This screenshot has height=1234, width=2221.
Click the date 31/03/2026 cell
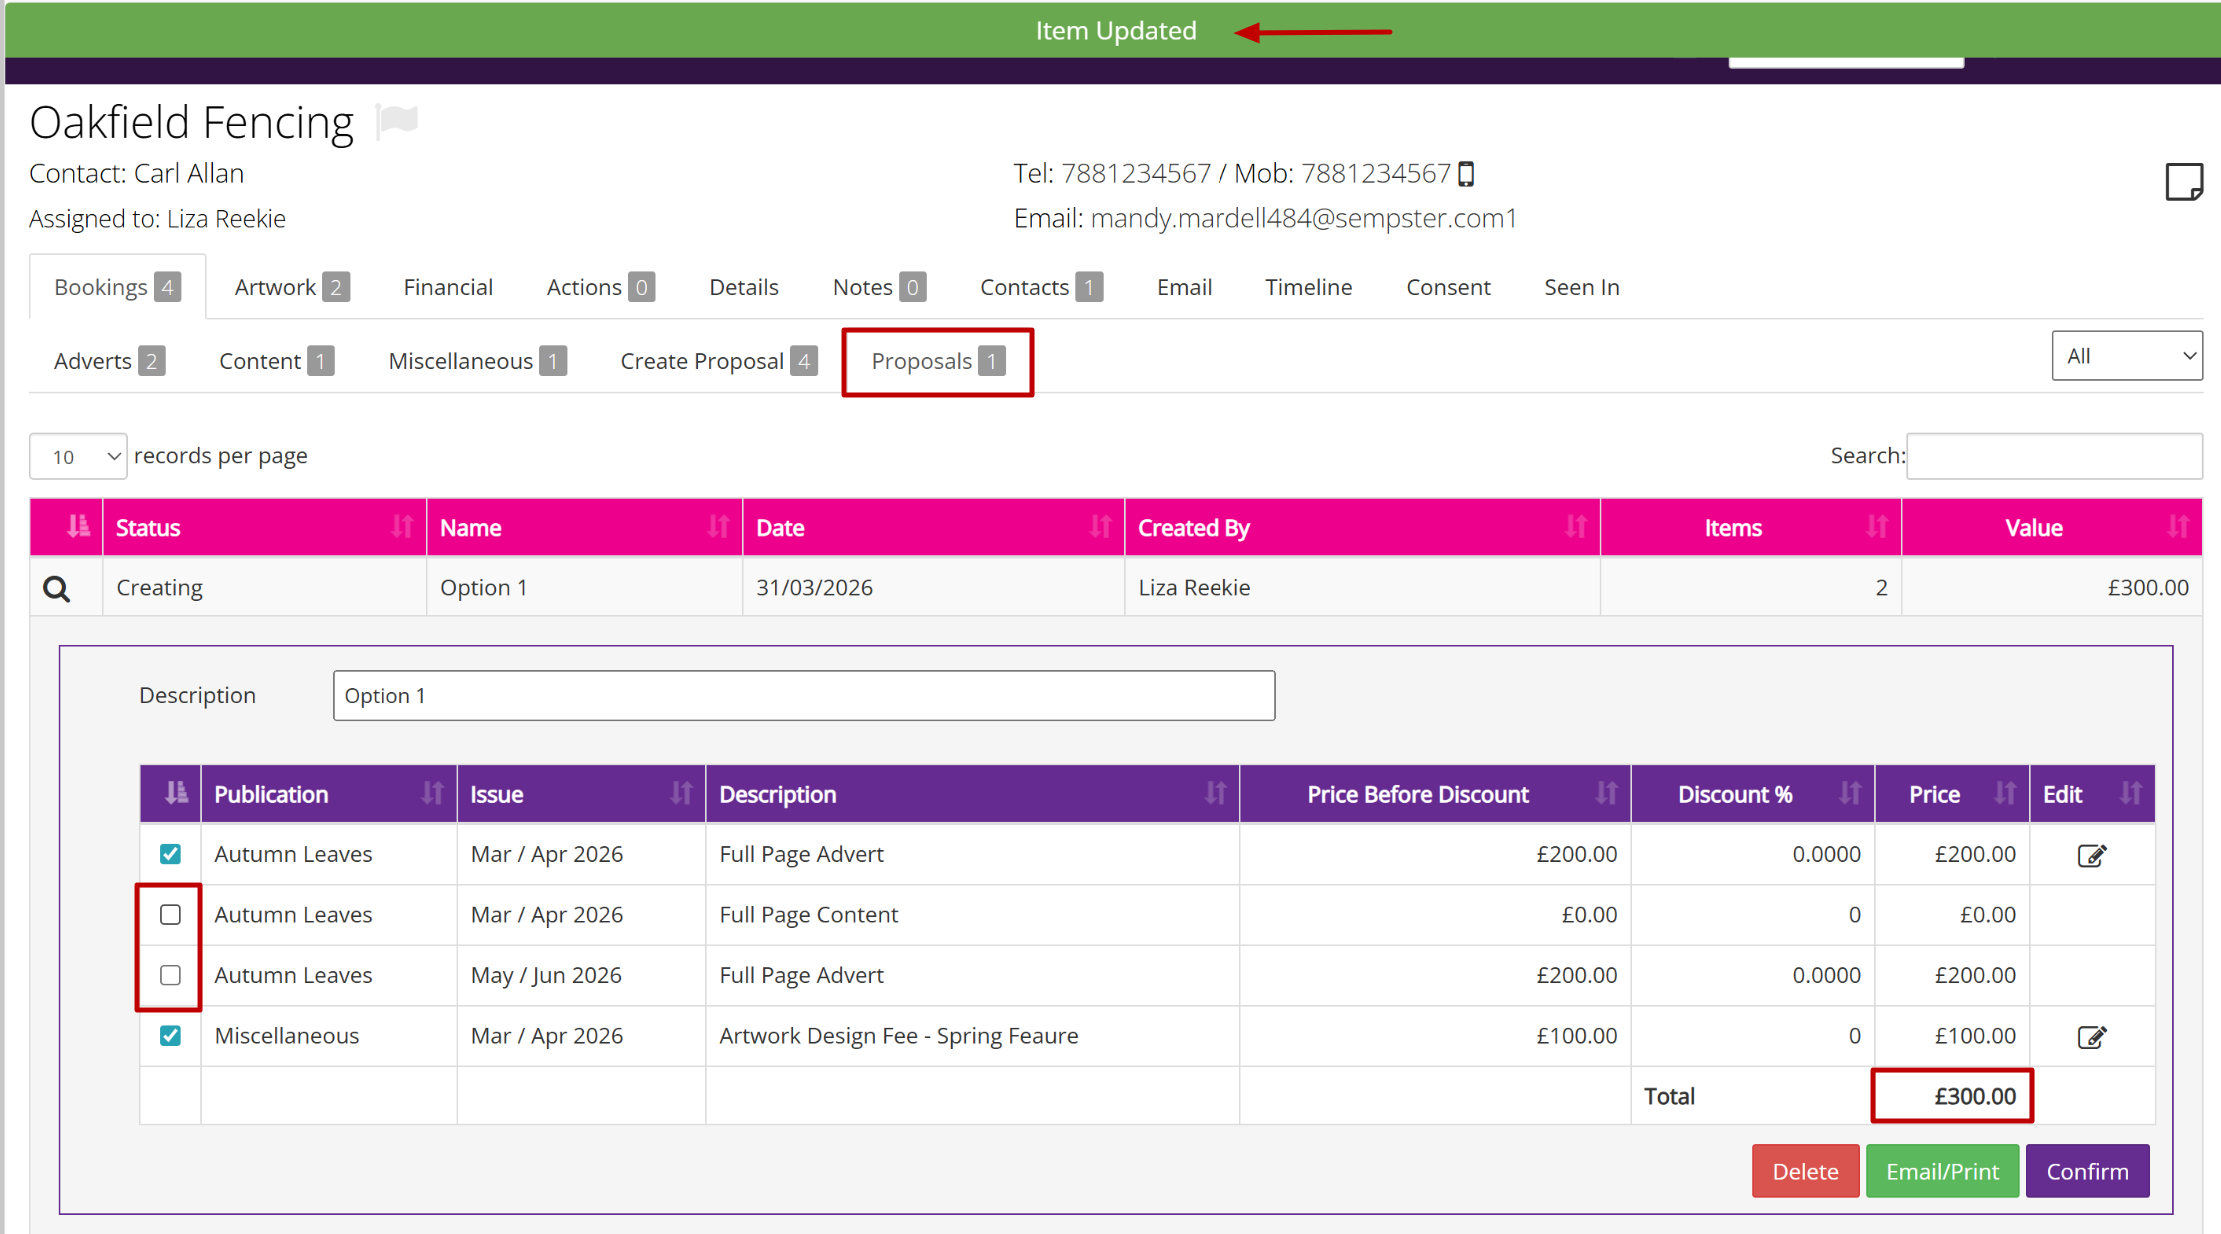point(933,587)
